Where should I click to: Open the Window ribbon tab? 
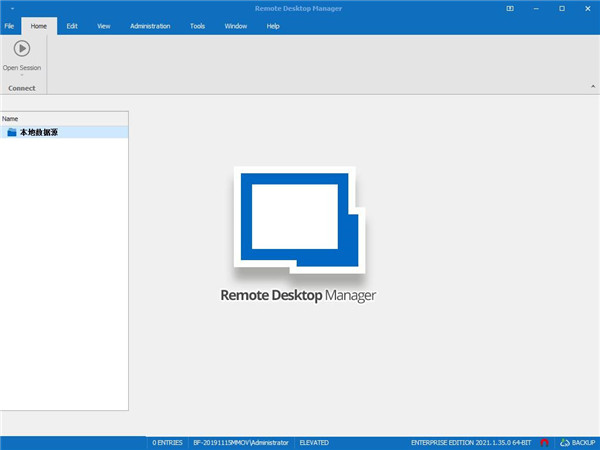[236, 26]
